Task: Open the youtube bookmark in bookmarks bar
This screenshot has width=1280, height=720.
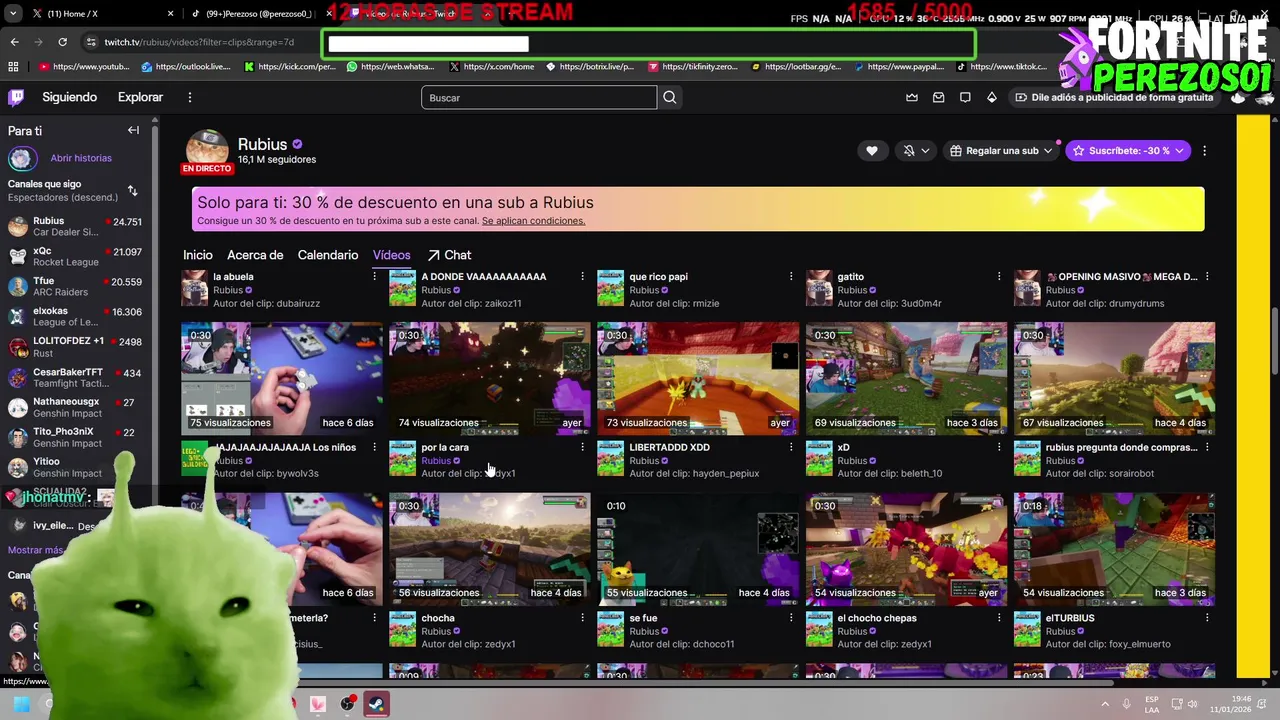Action: click(x=85, y=67)
